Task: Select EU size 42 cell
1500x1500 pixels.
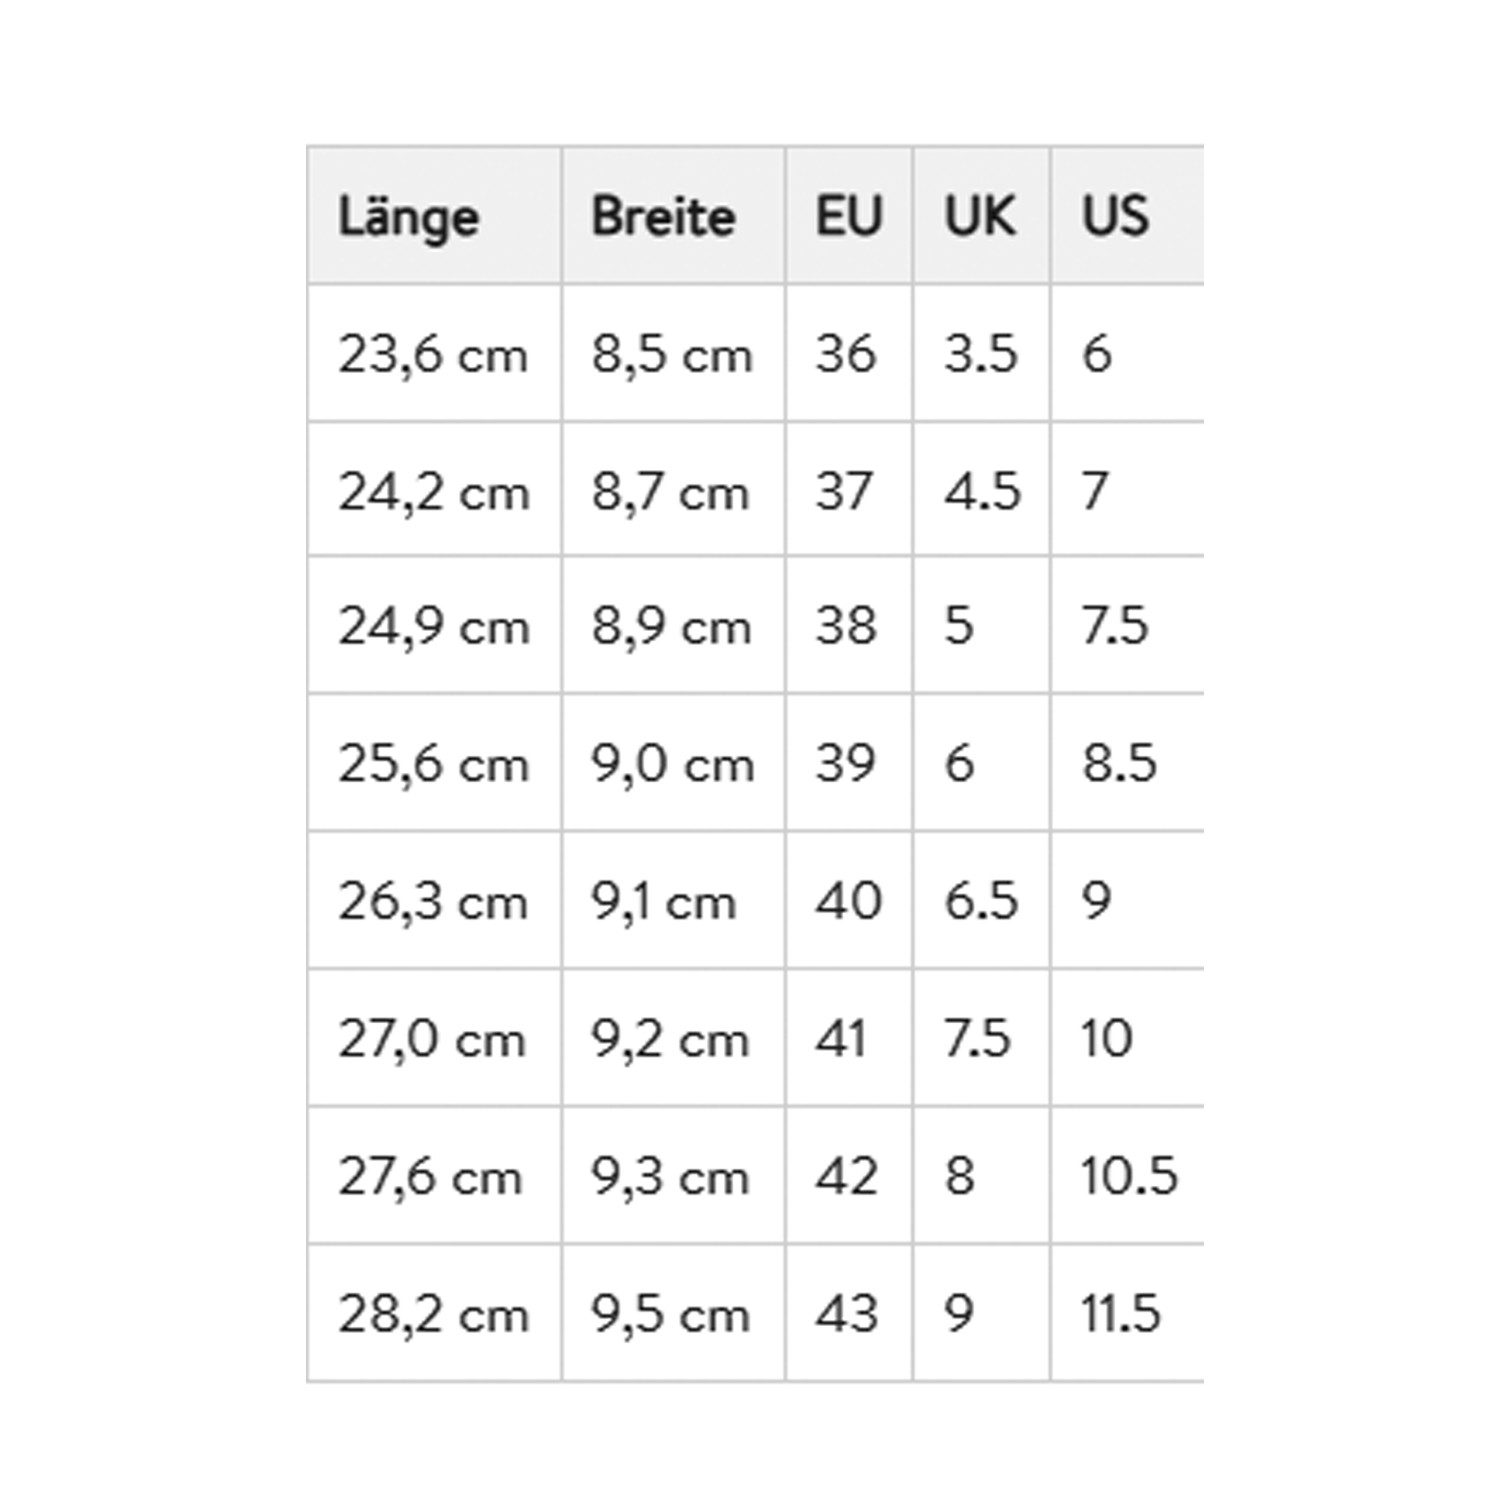Action: coord(846,1177)
